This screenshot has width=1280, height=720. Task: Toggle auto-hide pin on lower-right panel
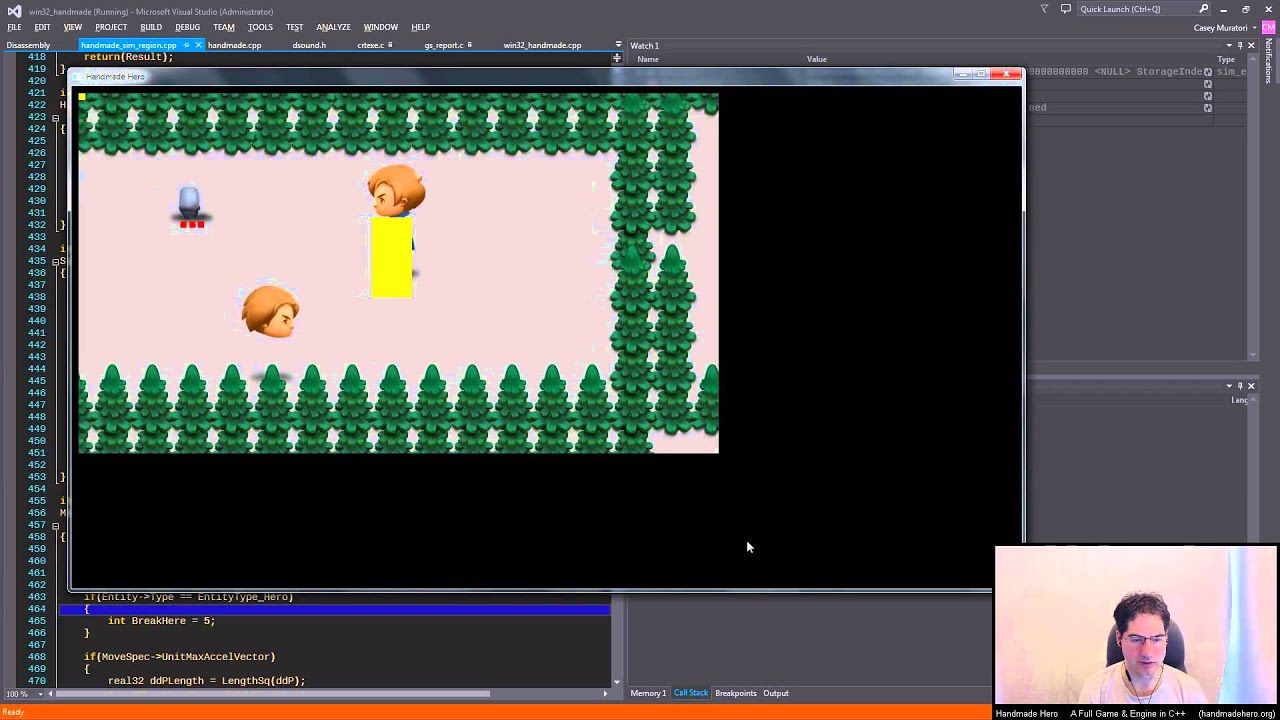click(x=1240, y=386)
